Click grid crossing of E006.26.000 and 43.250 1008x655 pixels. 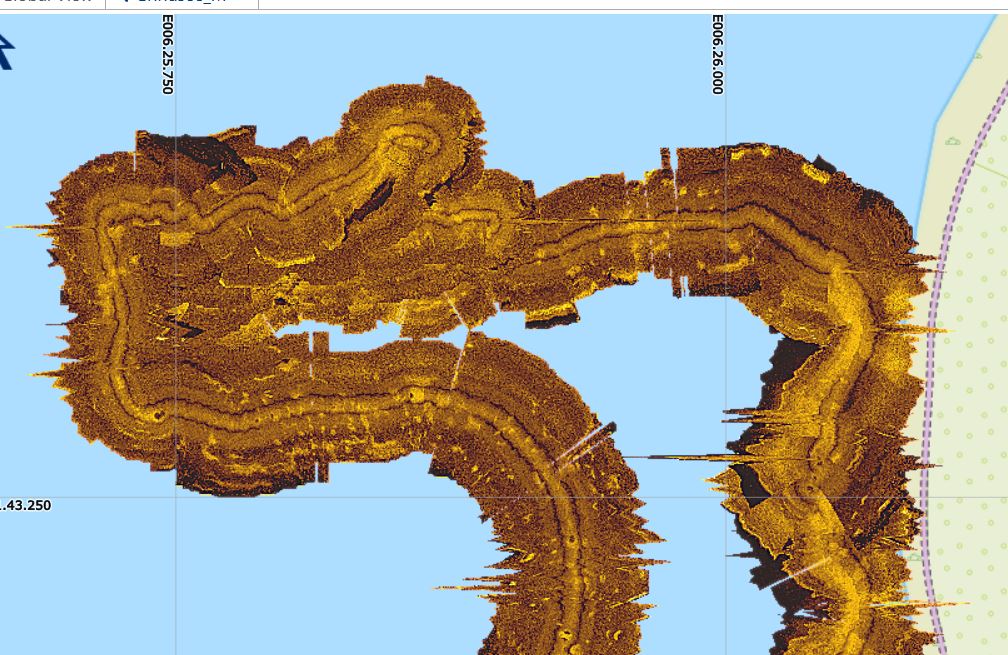[x=726, y=497]
